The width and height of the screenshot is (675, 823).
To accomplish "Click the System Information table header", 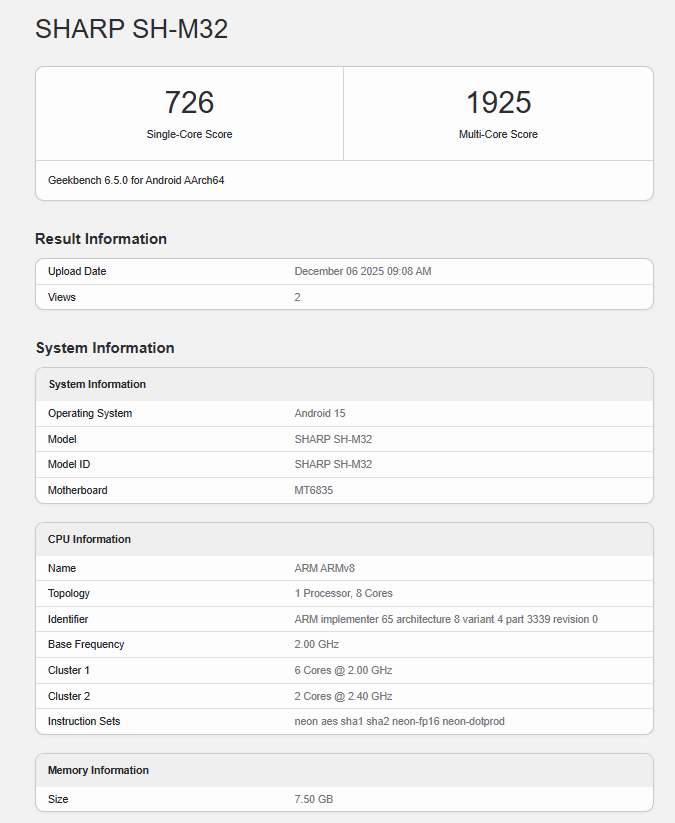I will 97,384.
